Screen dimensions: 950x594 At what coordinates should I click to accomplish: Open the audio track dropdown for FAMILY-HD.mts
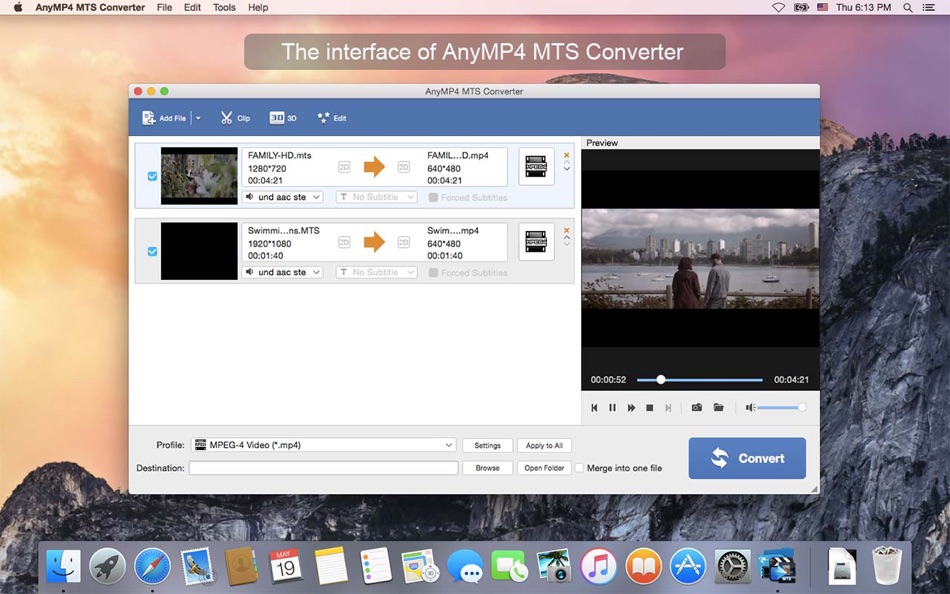[x=282, y=197]
